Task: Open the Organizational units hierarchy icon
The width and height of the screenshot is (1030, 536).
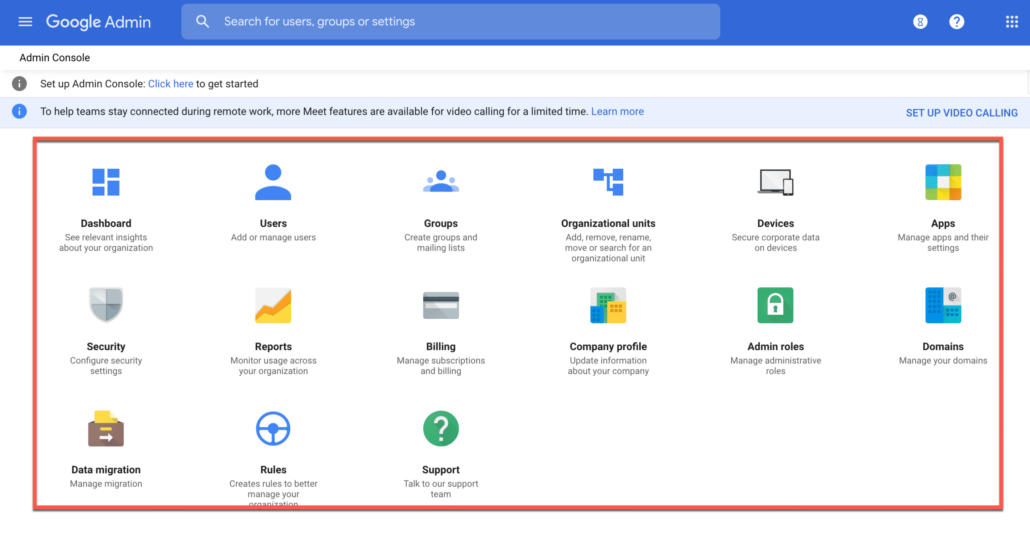Action: click(x=608, y=182)
